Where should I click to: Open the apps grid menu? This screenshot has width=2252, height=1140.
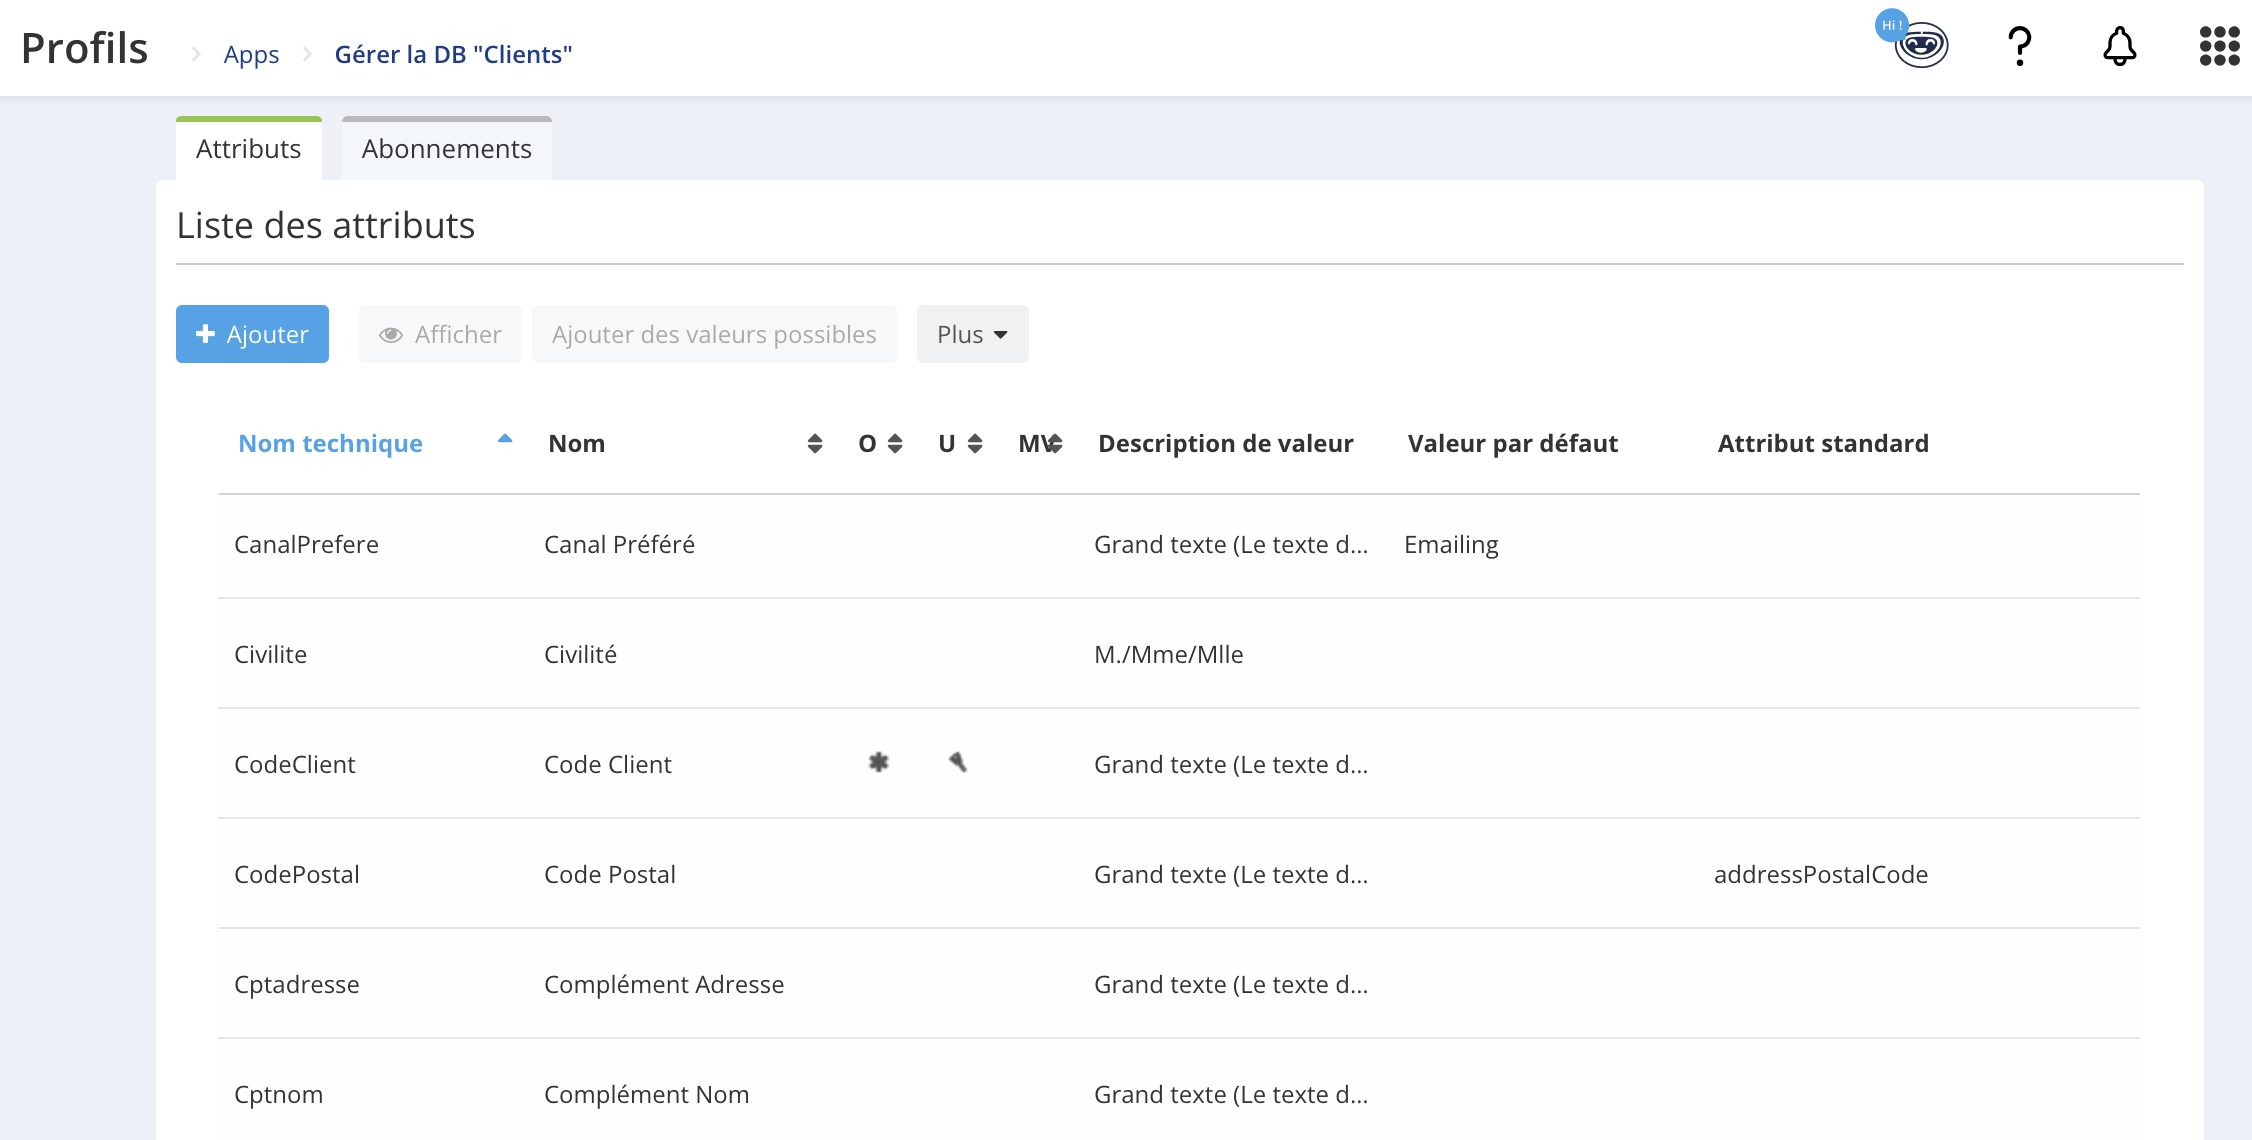pos(2220,46)
